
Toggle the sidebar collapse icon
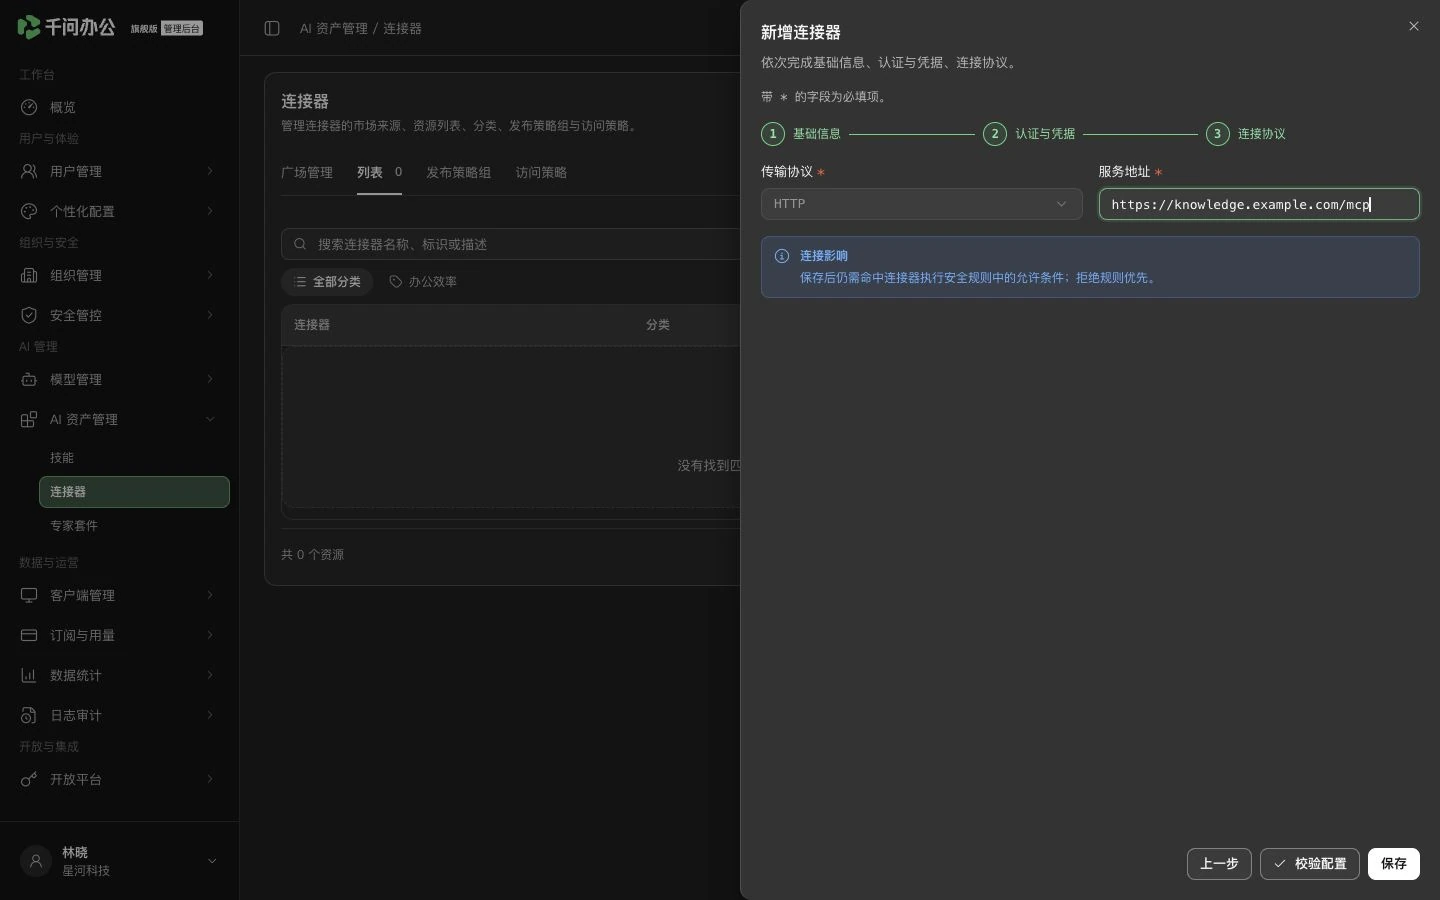pos(272,28)
